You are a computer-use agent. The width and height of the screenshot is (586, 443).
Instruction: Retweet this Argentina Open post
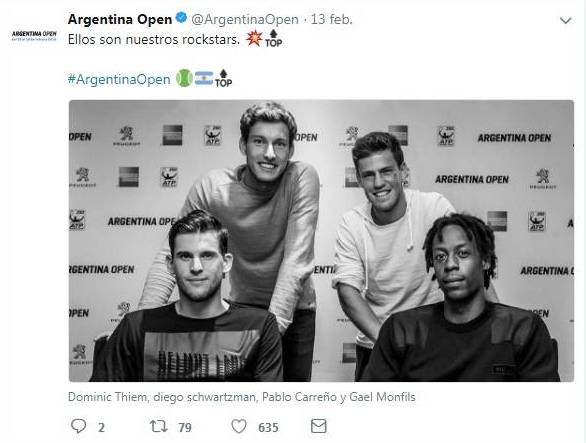pos(158,426)
